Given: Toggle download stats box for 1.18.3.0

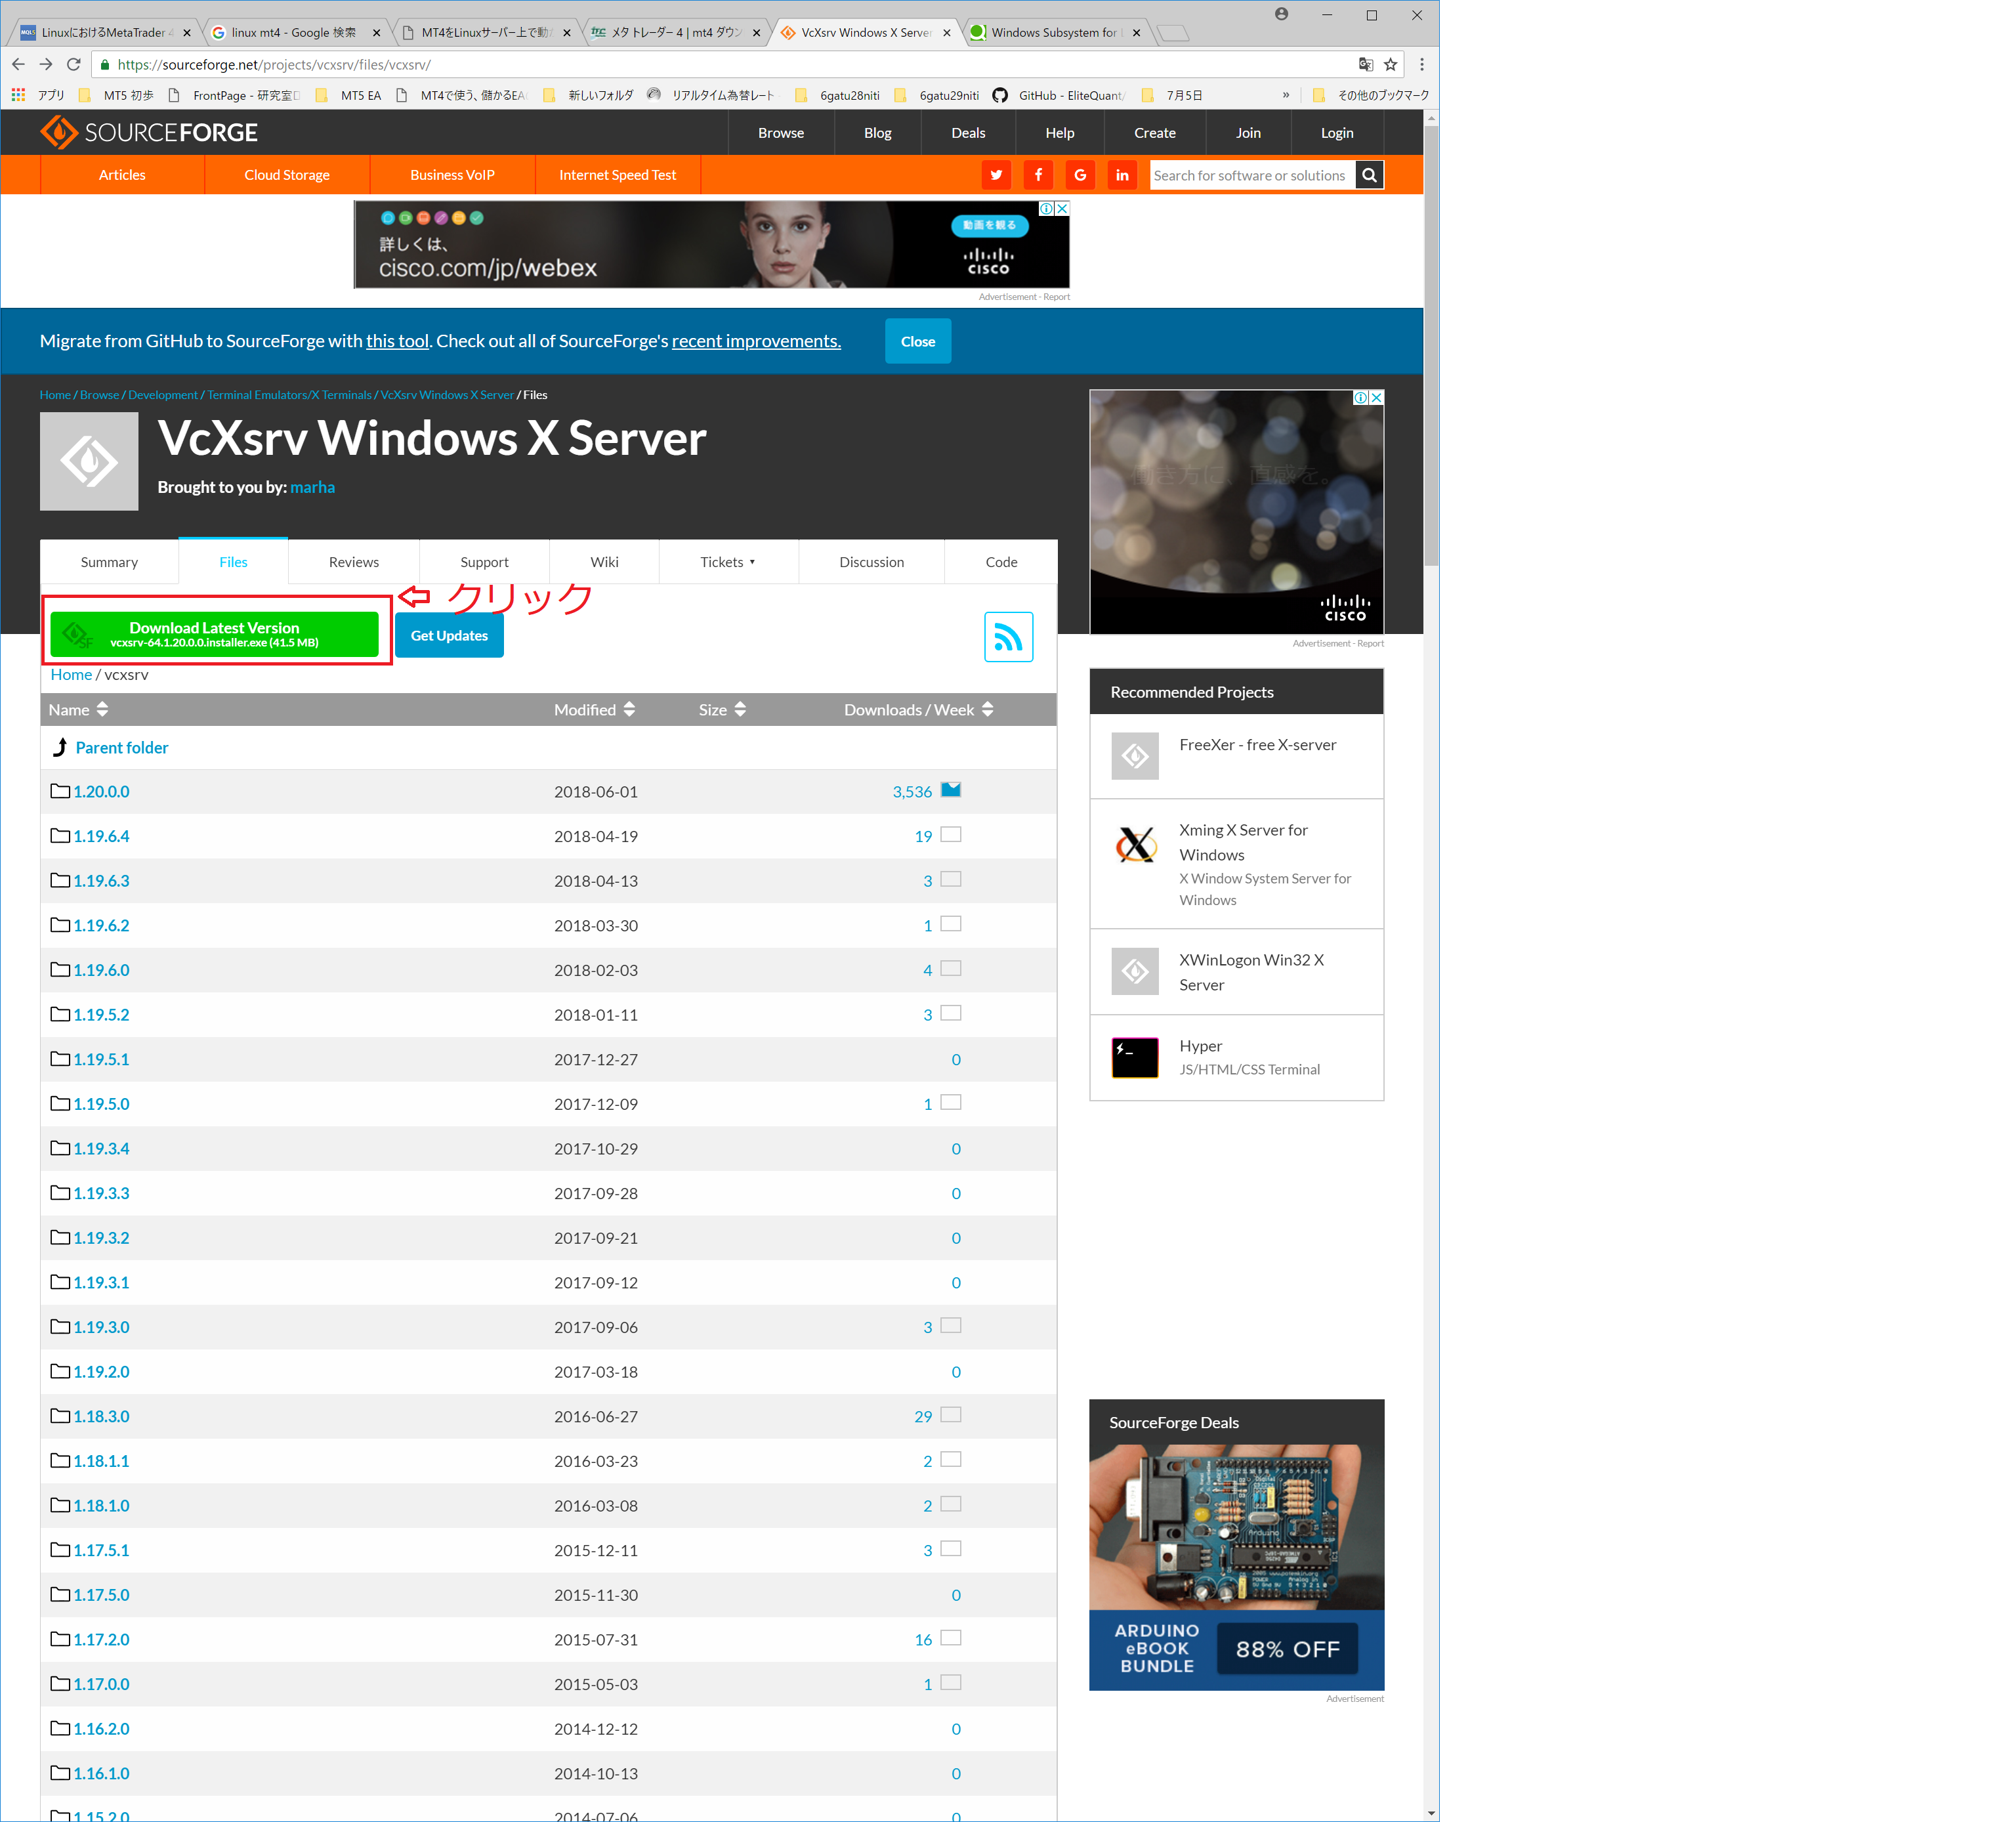Looking at the screenshot, I should pos(951,1414).
